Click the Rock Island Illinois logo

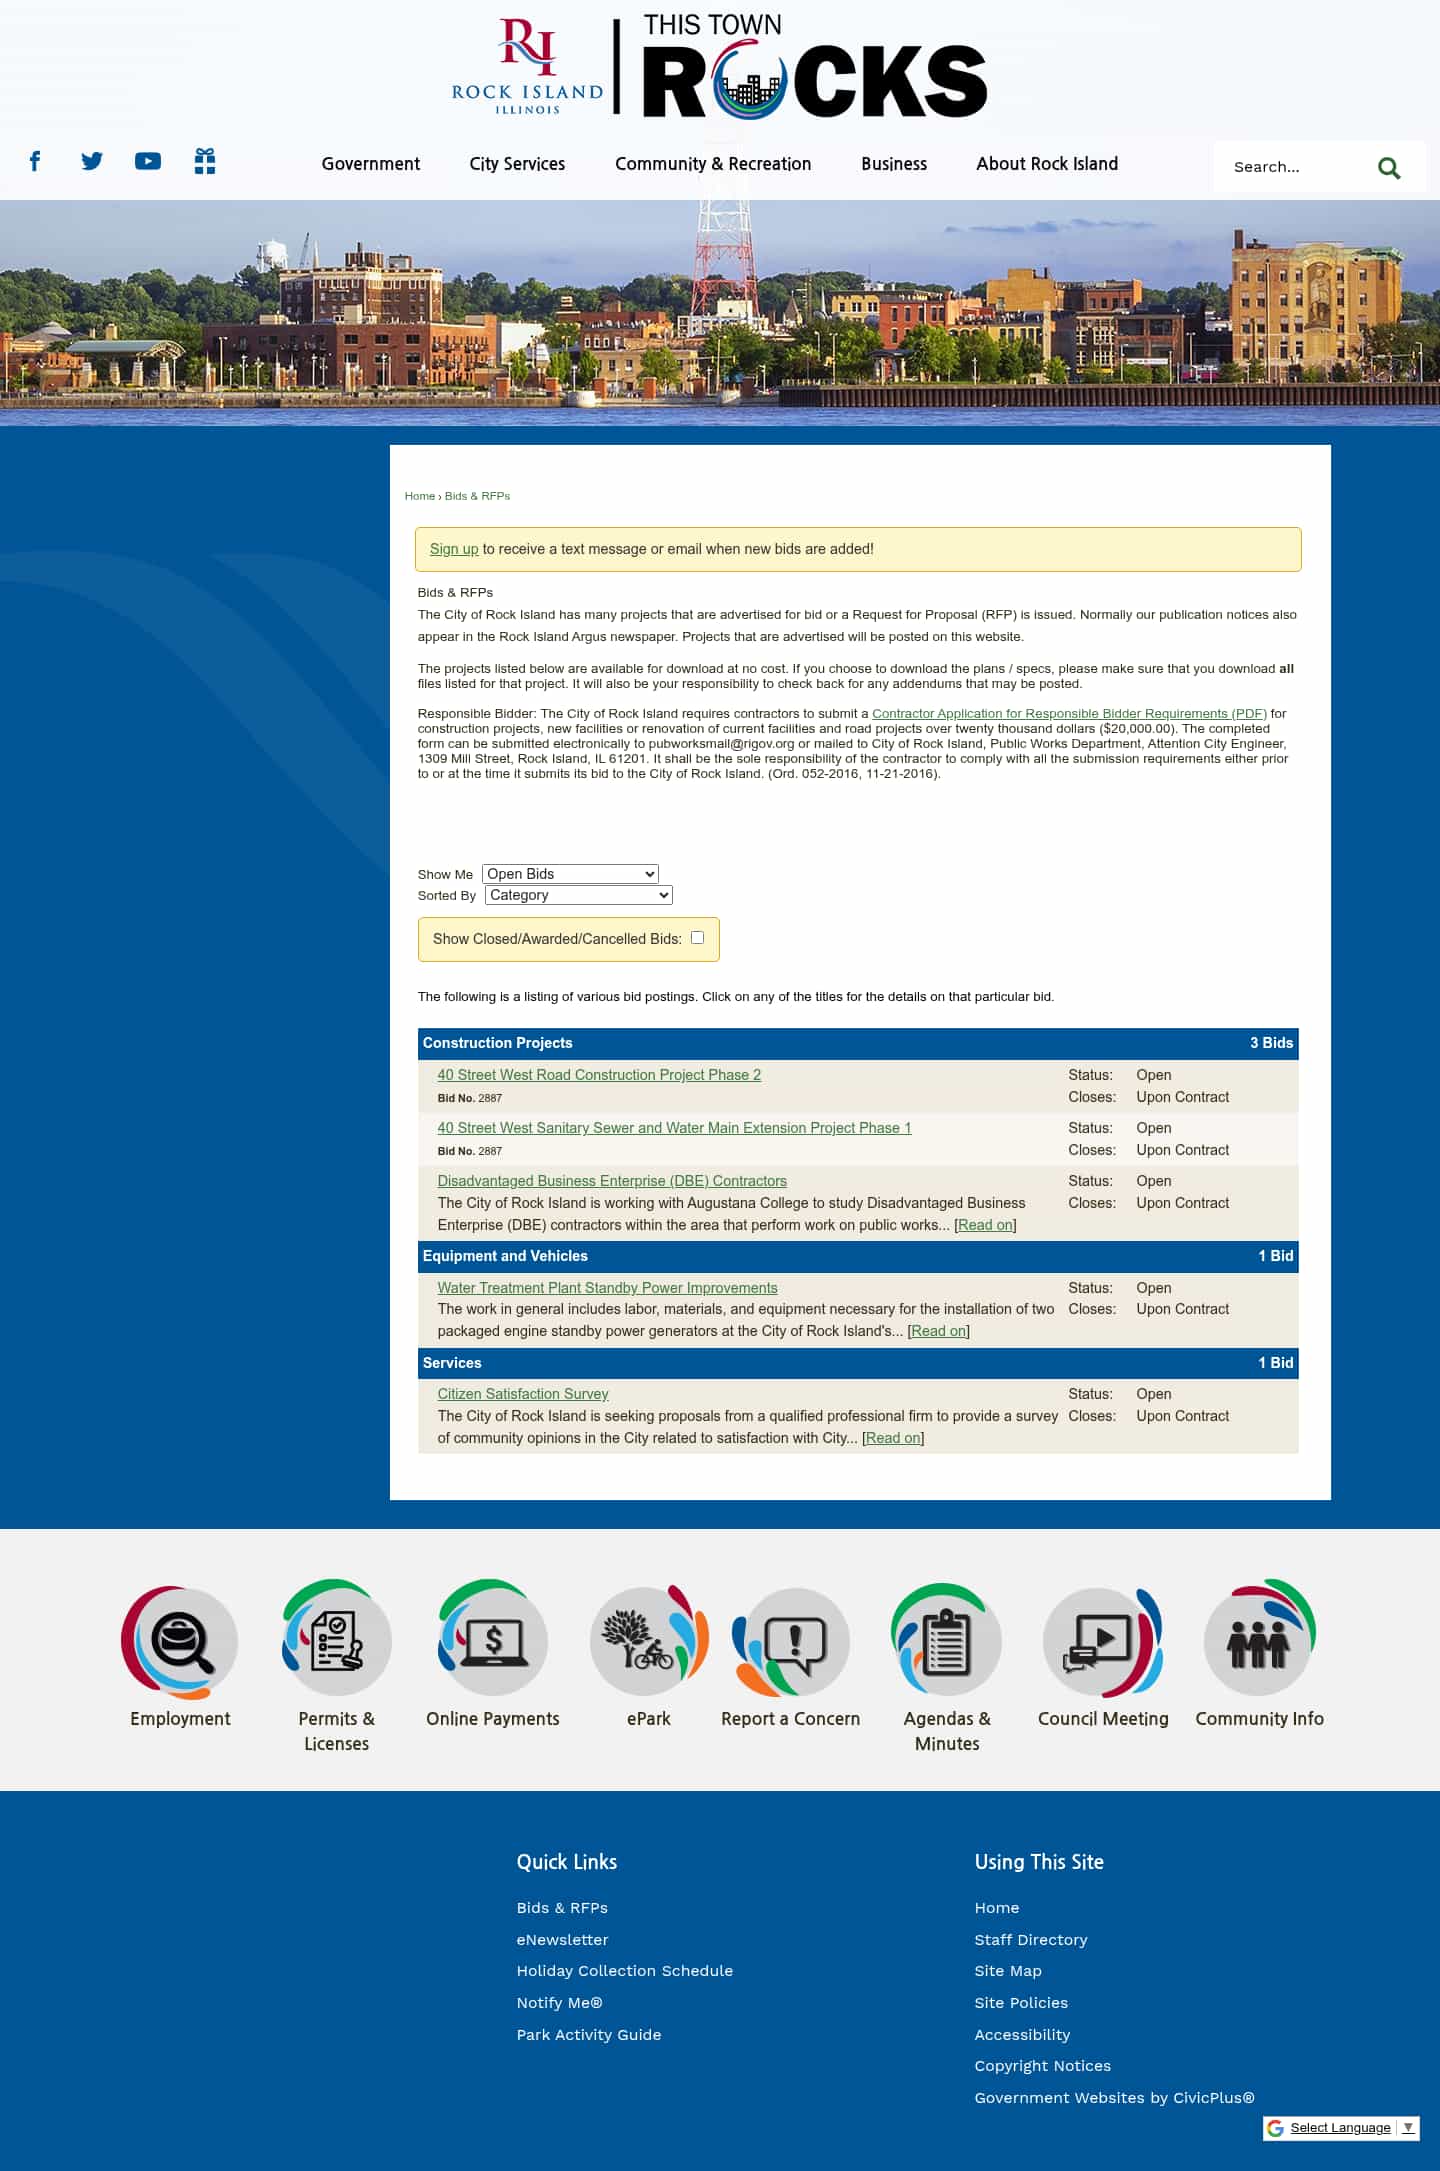click(527, 66)
